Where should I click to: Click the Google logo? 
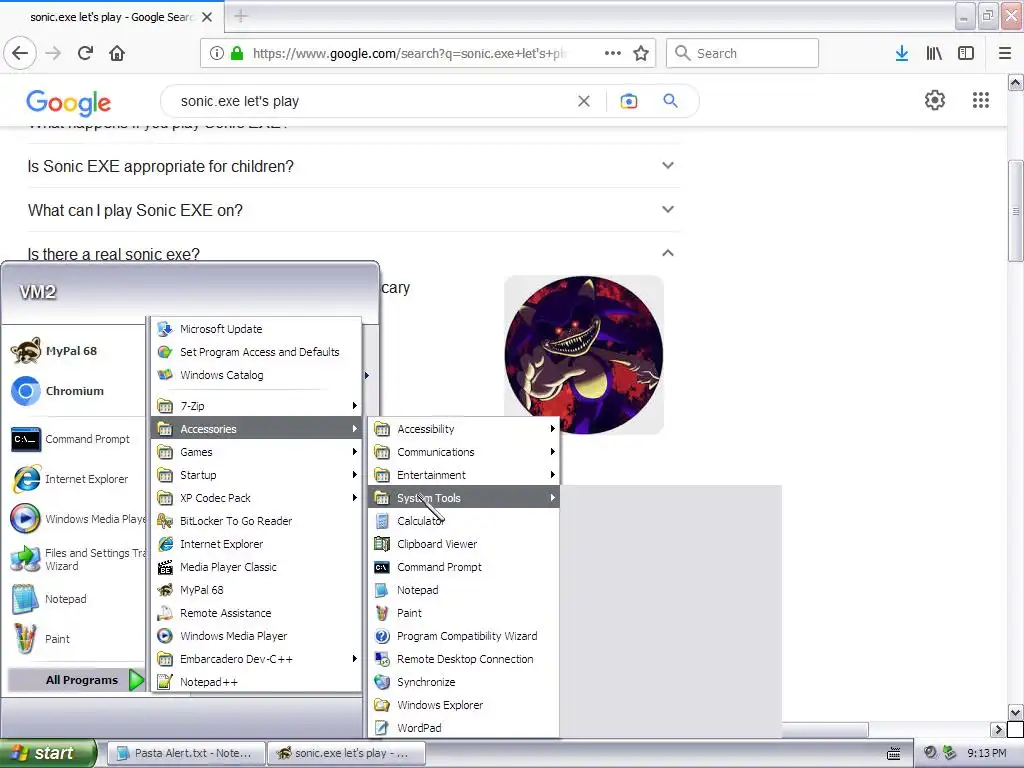(69, 102)
